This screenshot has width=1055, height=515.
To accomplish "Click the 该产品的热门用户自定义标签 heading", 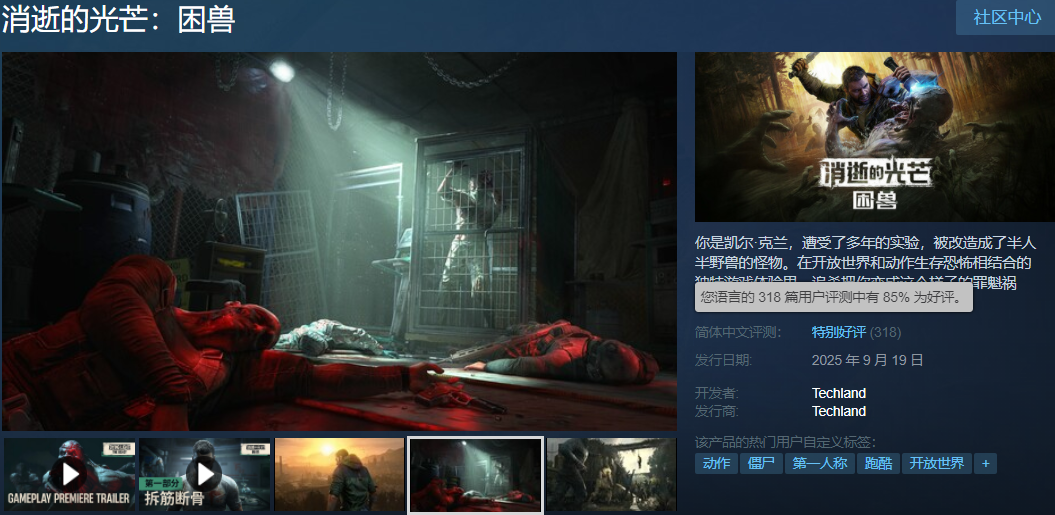I will pyautogui.click(x=786, y=442).
